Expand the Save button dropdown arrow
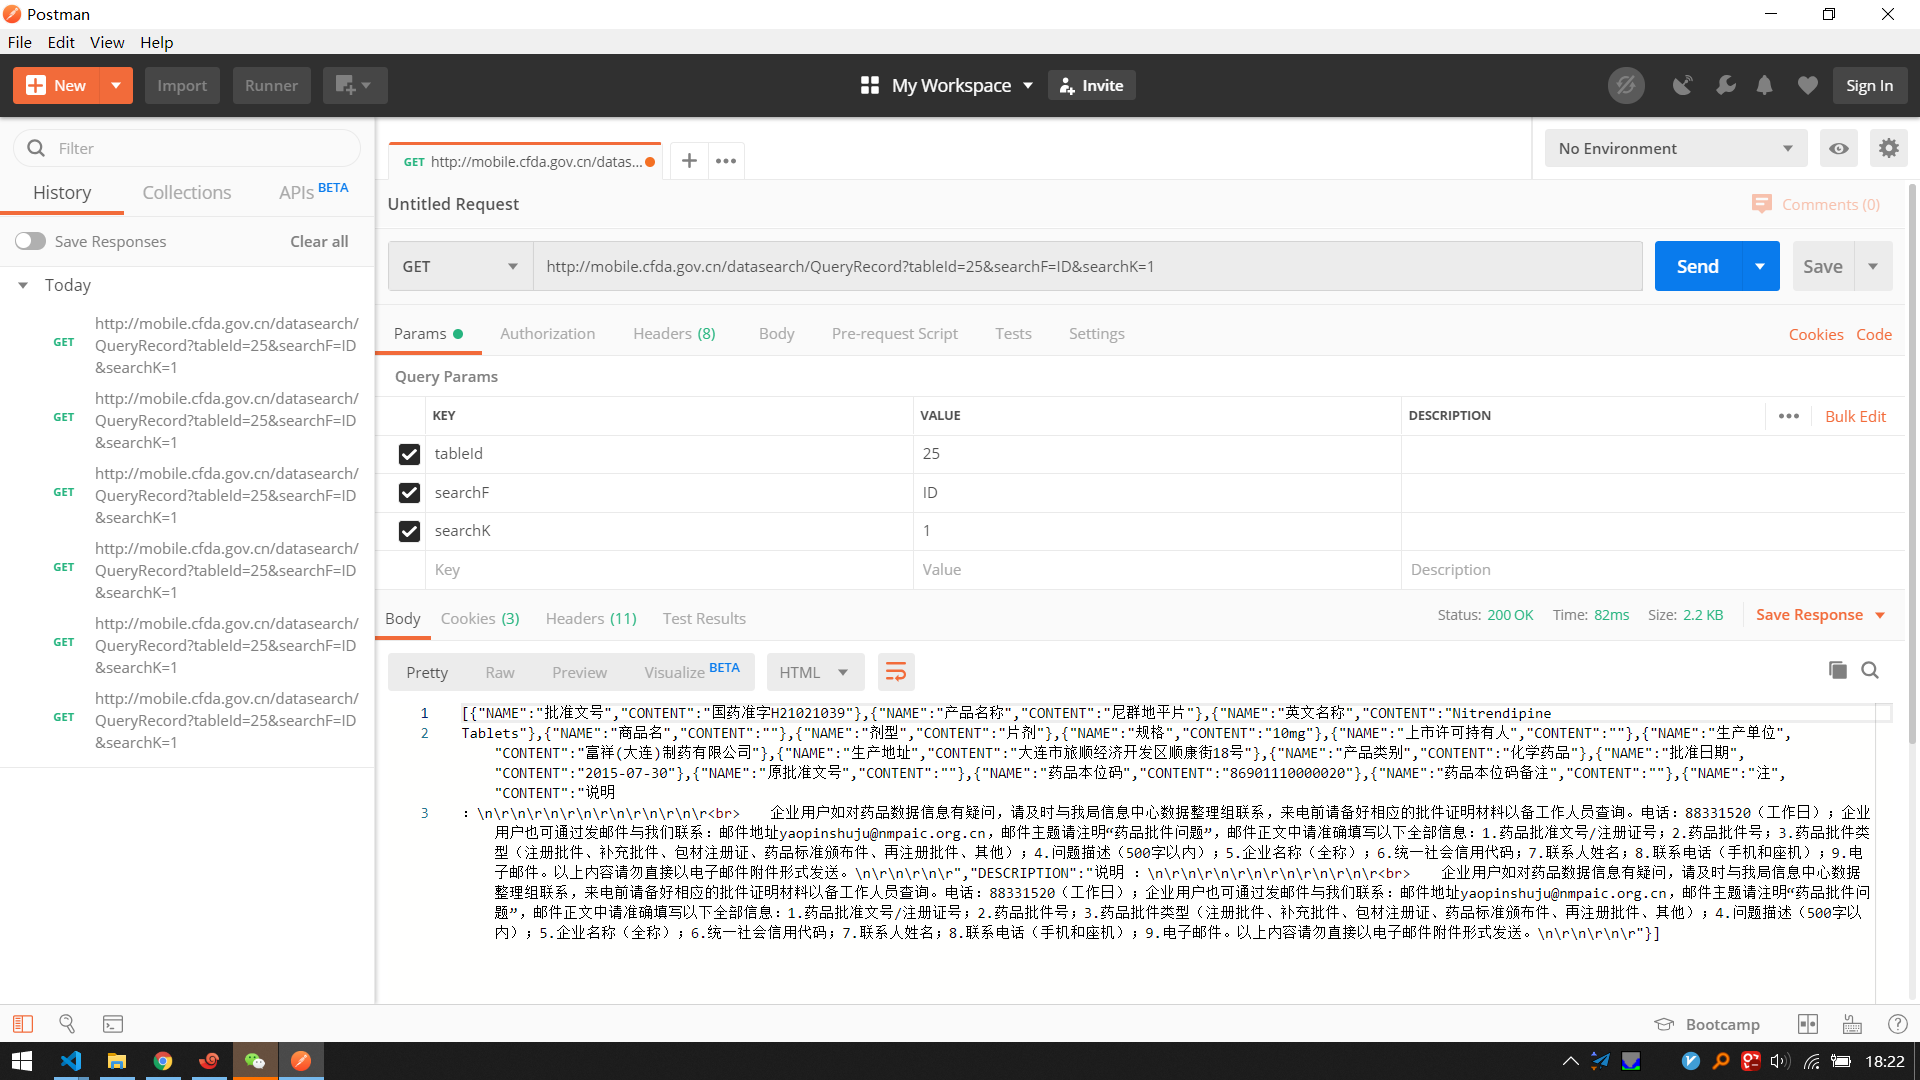Screen dimensions: 1920x1080 click(1873, 266)
